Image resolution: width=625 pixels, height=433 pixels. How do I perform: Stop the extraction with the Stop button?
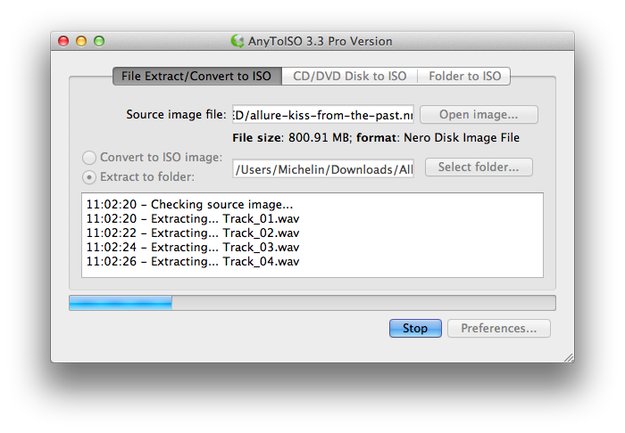click(x=415, y=328)
